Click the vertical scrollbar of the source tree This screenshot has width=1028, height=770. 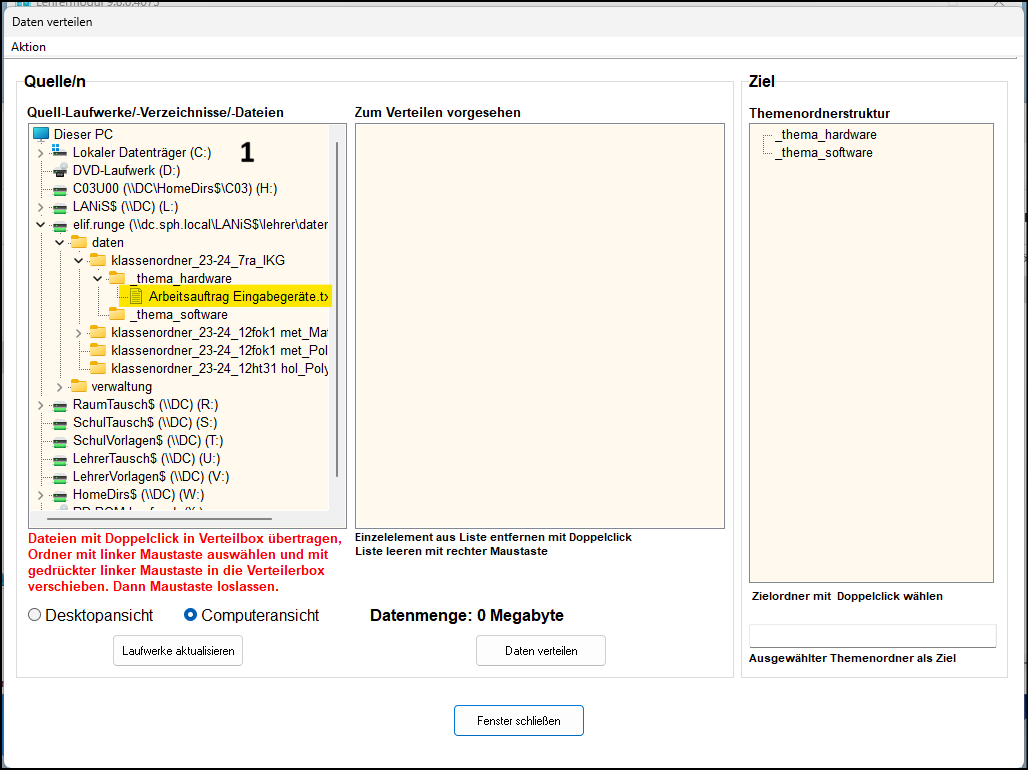pyautogui.click(x=337, y=308)
